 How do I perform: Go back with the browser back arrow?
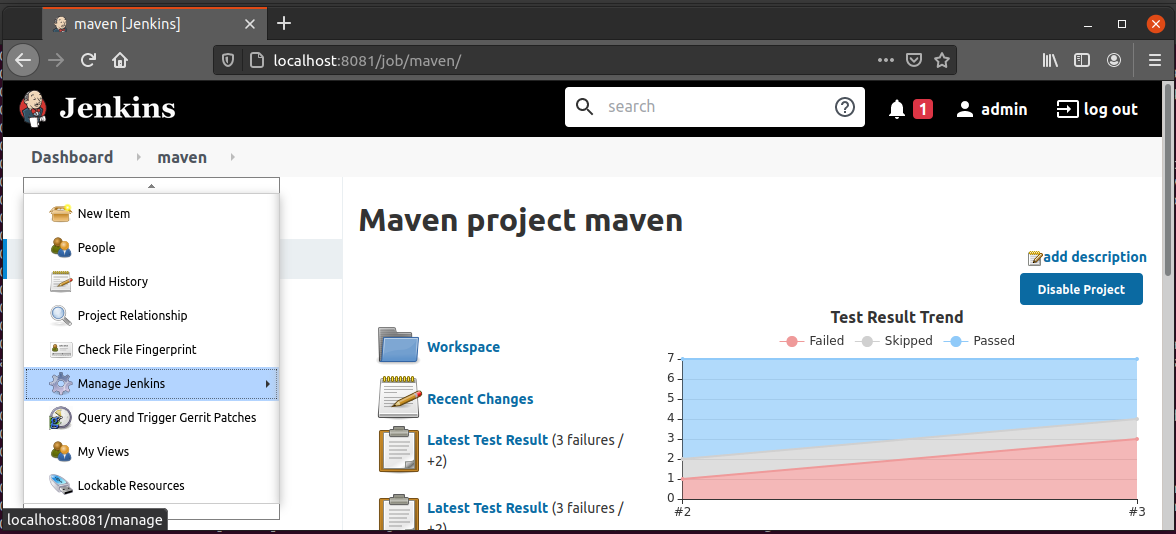click(x=24, y=60)
